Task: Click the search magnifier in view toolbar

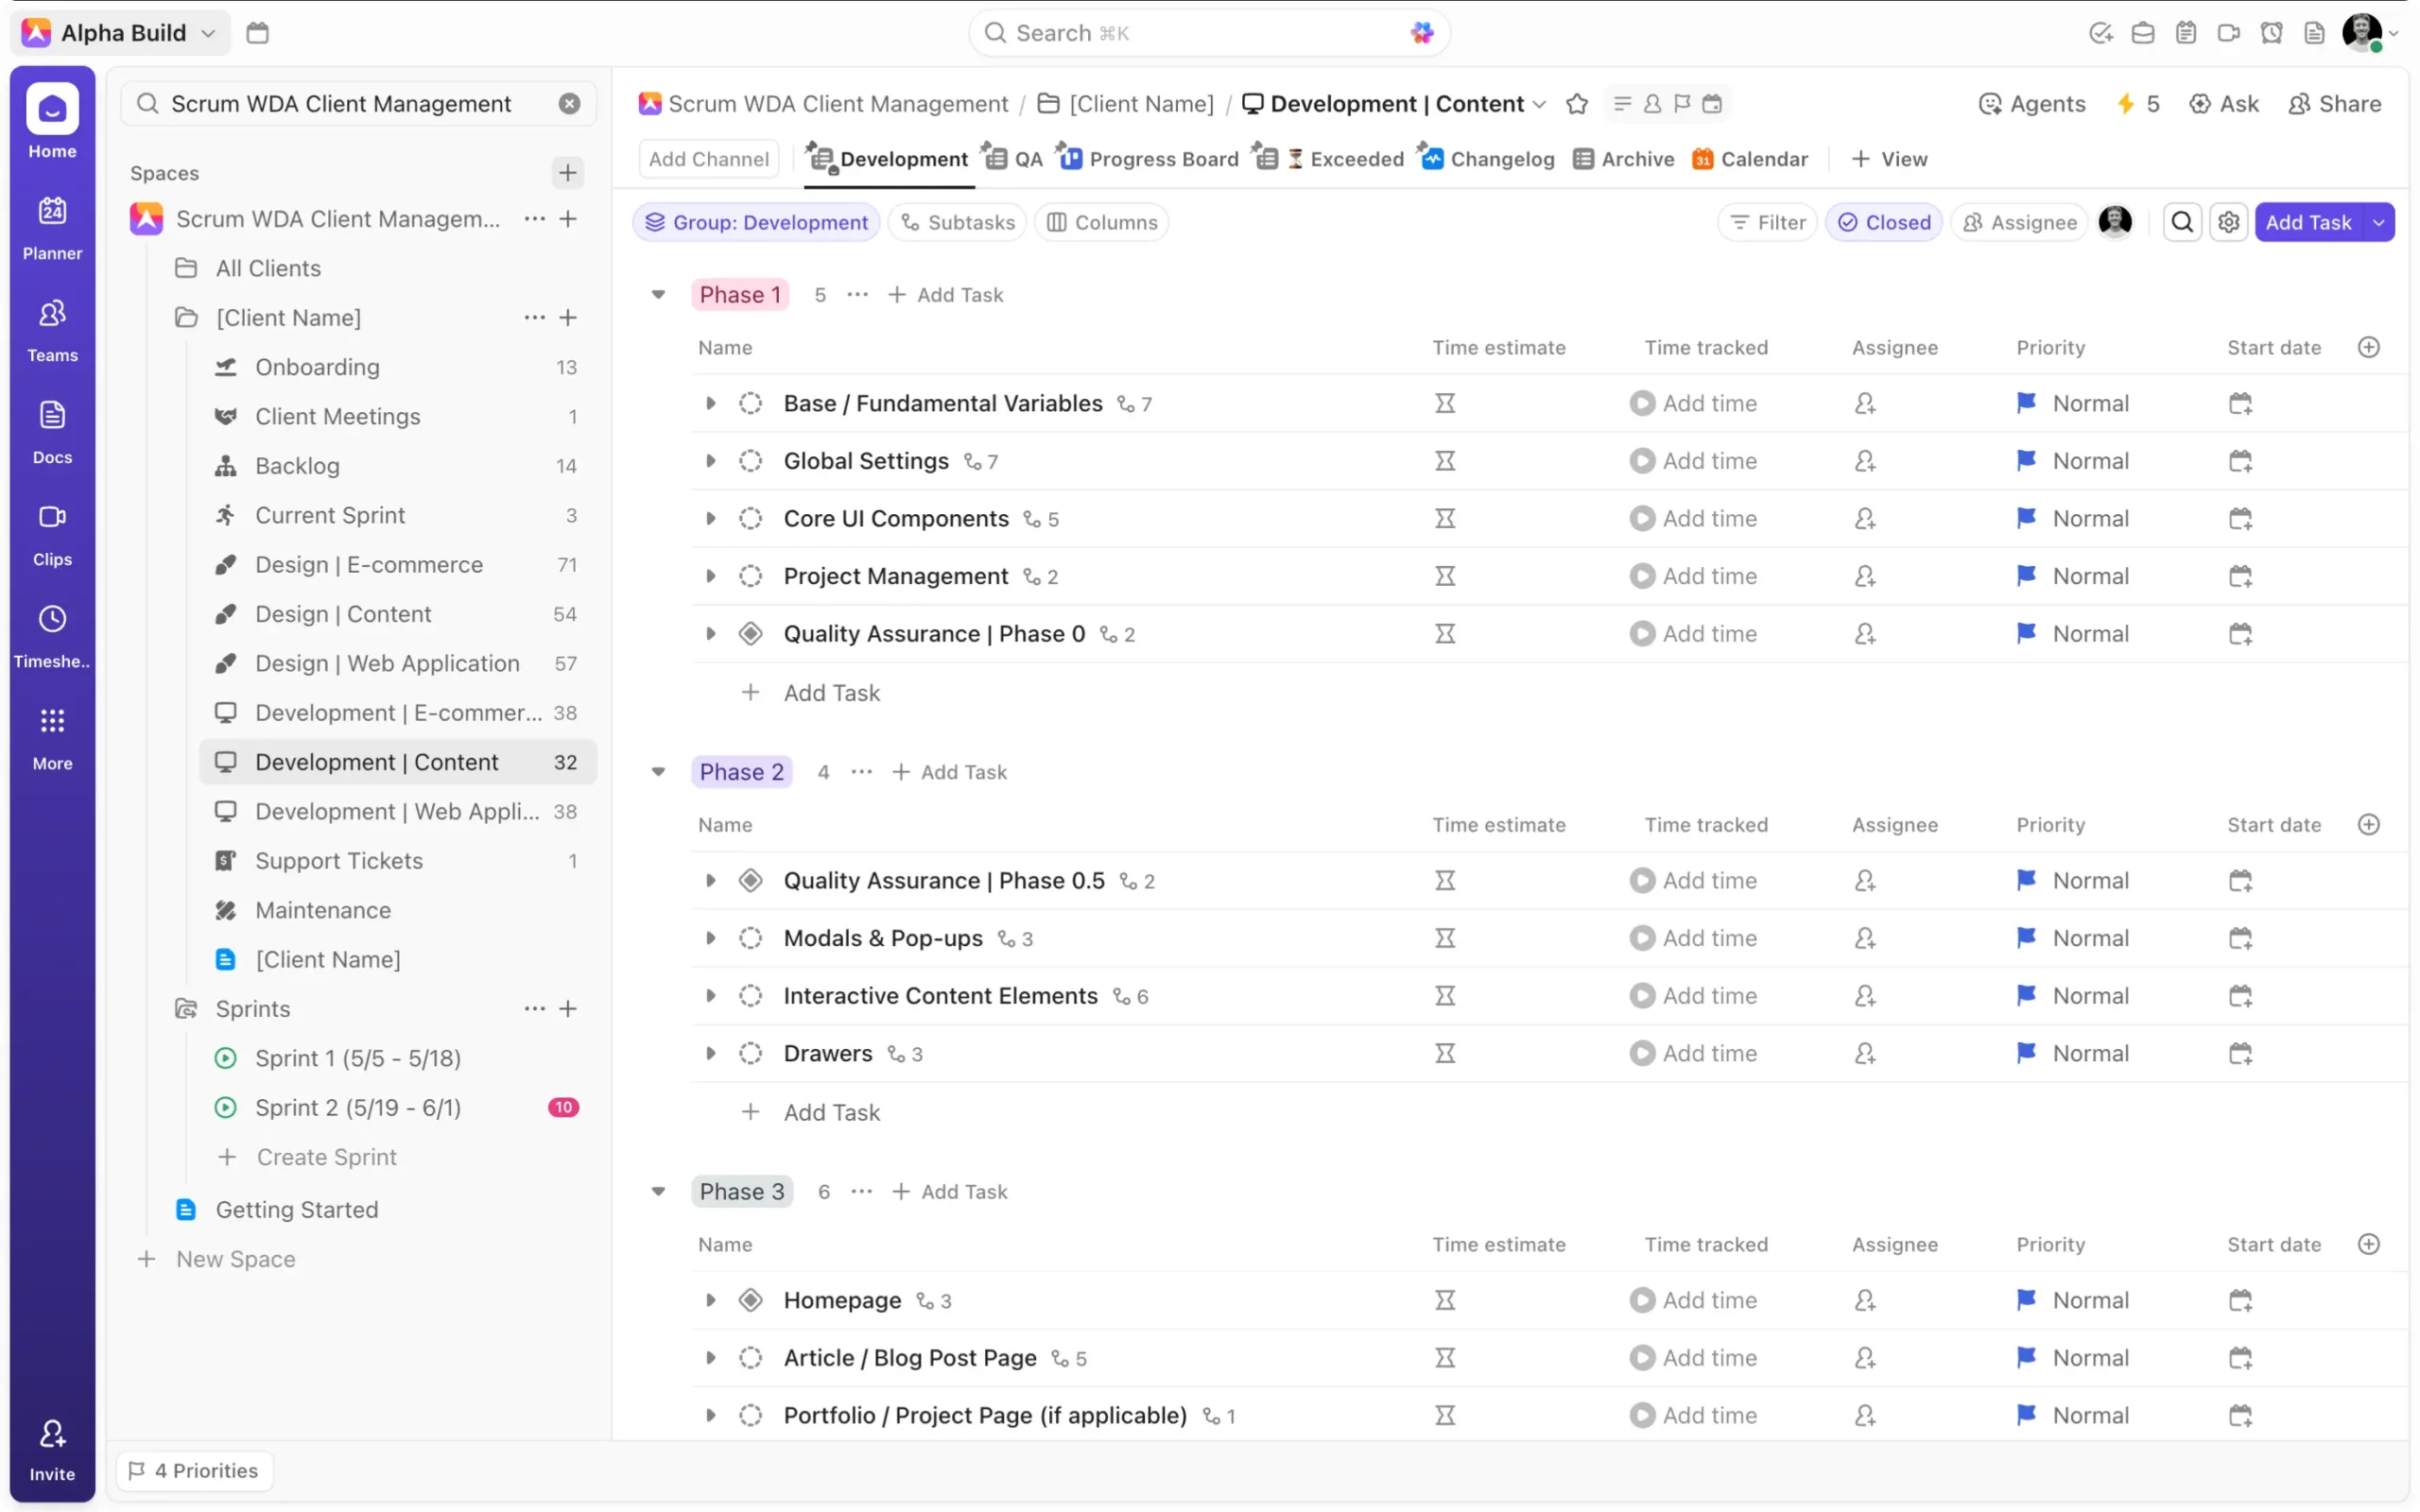Action: coord(2182,222)
